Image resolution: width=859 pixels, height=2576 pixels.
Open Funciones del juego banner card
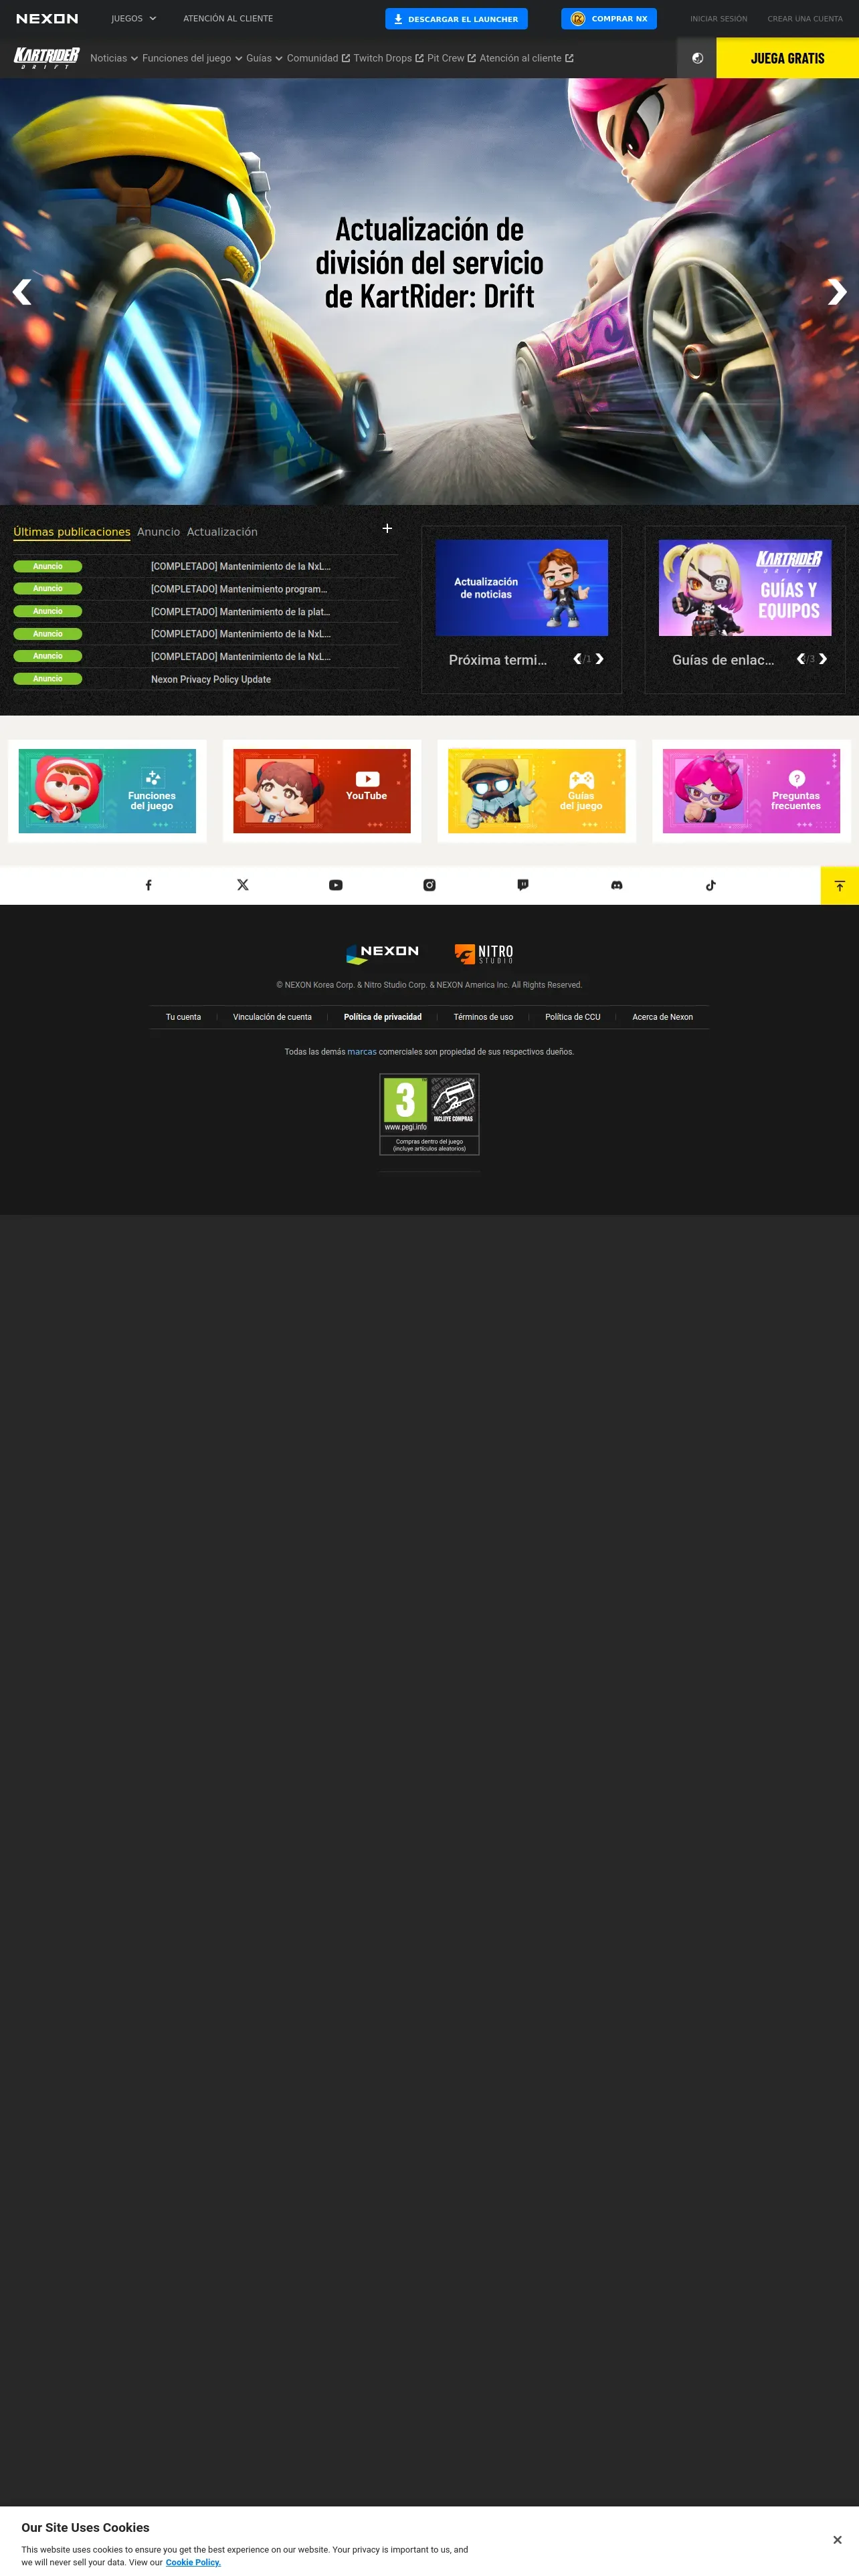pyautogui.click(x=107, y=791)
